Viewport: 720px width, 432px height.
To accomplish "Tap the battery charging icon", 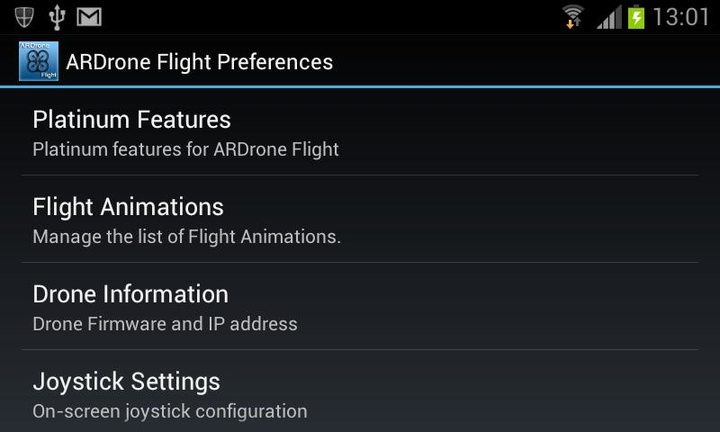I will click(636, 17).
